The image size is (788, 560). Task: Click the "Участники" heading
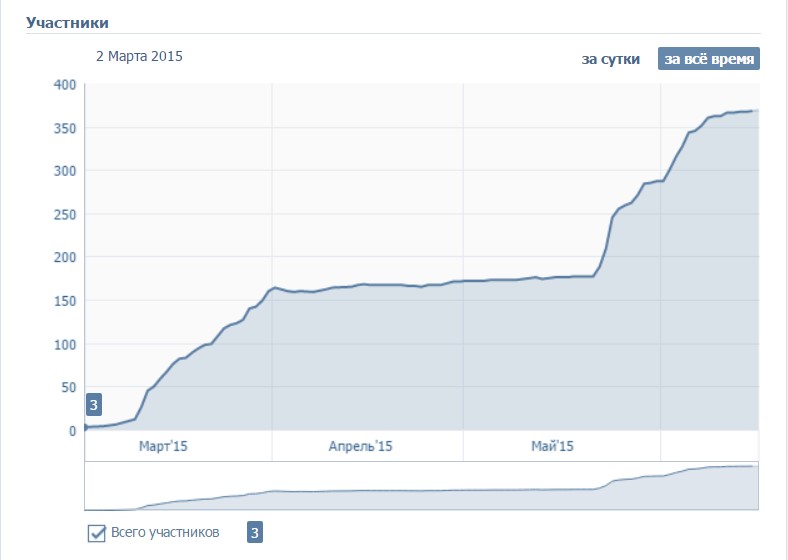pyautogui.click(x=67, y=23)
